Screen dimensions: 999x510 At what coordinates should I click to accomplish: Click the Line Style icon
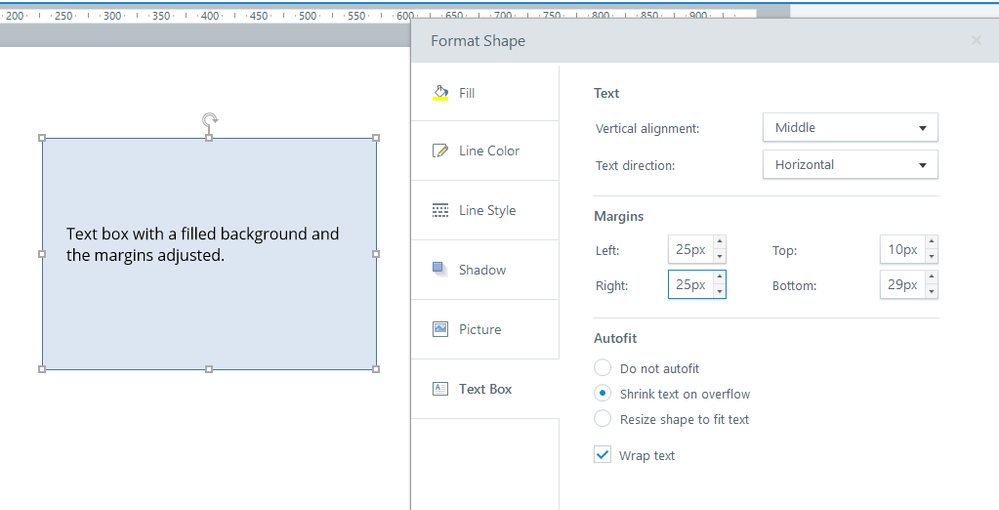coord(440,210)
